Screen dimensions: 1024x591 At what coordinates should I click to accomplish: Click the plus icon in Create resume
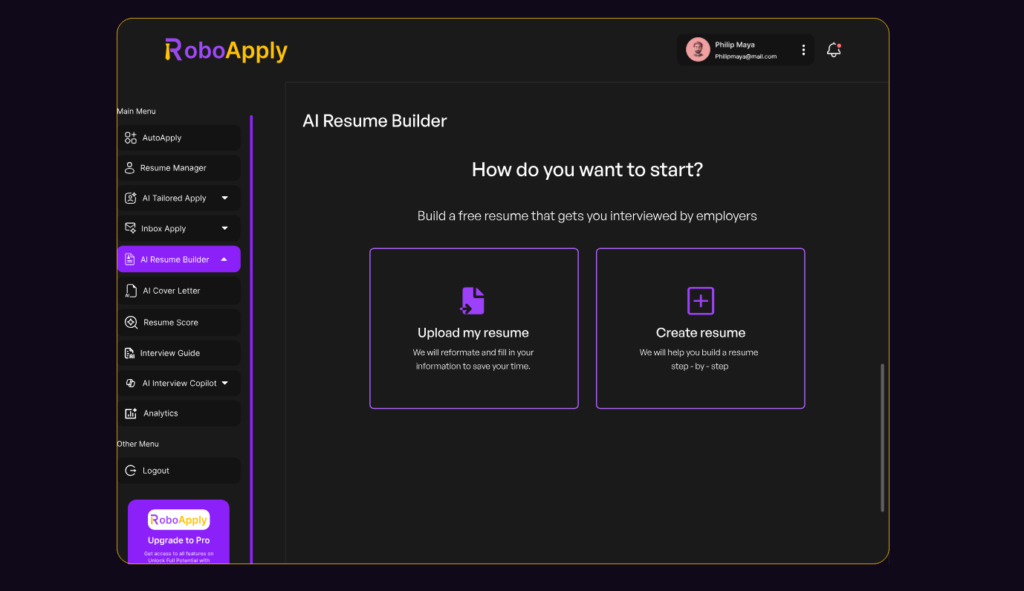pos(700,300)
